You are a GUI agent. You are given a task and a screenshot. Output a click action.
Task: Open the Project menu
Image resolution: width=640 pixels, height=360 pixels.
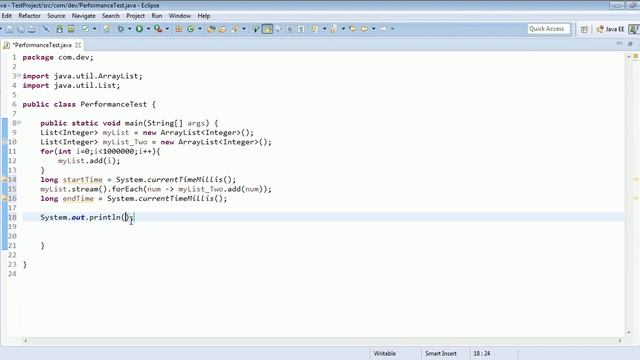(x=136, y=16)
